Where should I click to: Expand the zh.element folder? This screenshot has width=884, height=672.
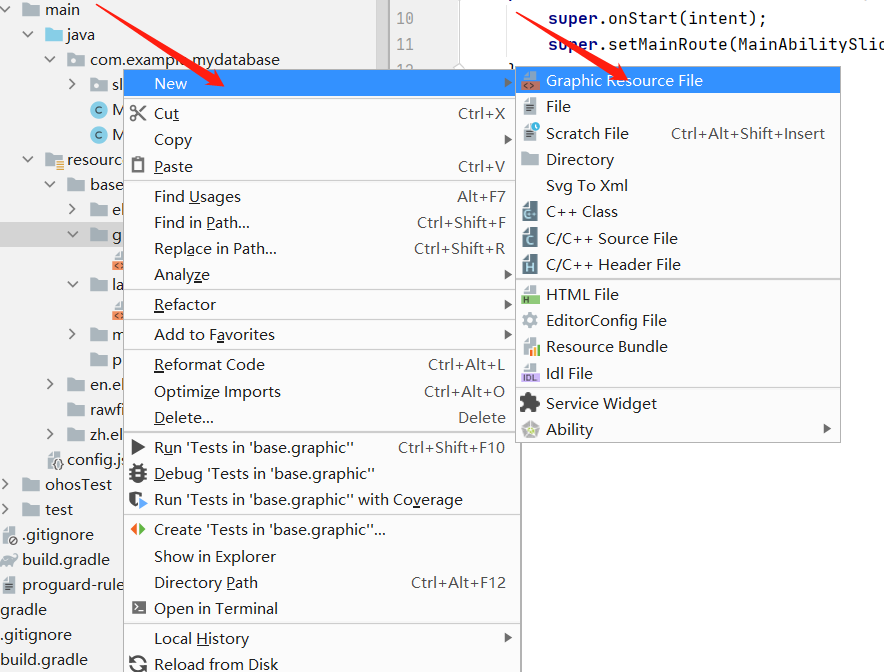pyautogui.click(x=50, y=434)
